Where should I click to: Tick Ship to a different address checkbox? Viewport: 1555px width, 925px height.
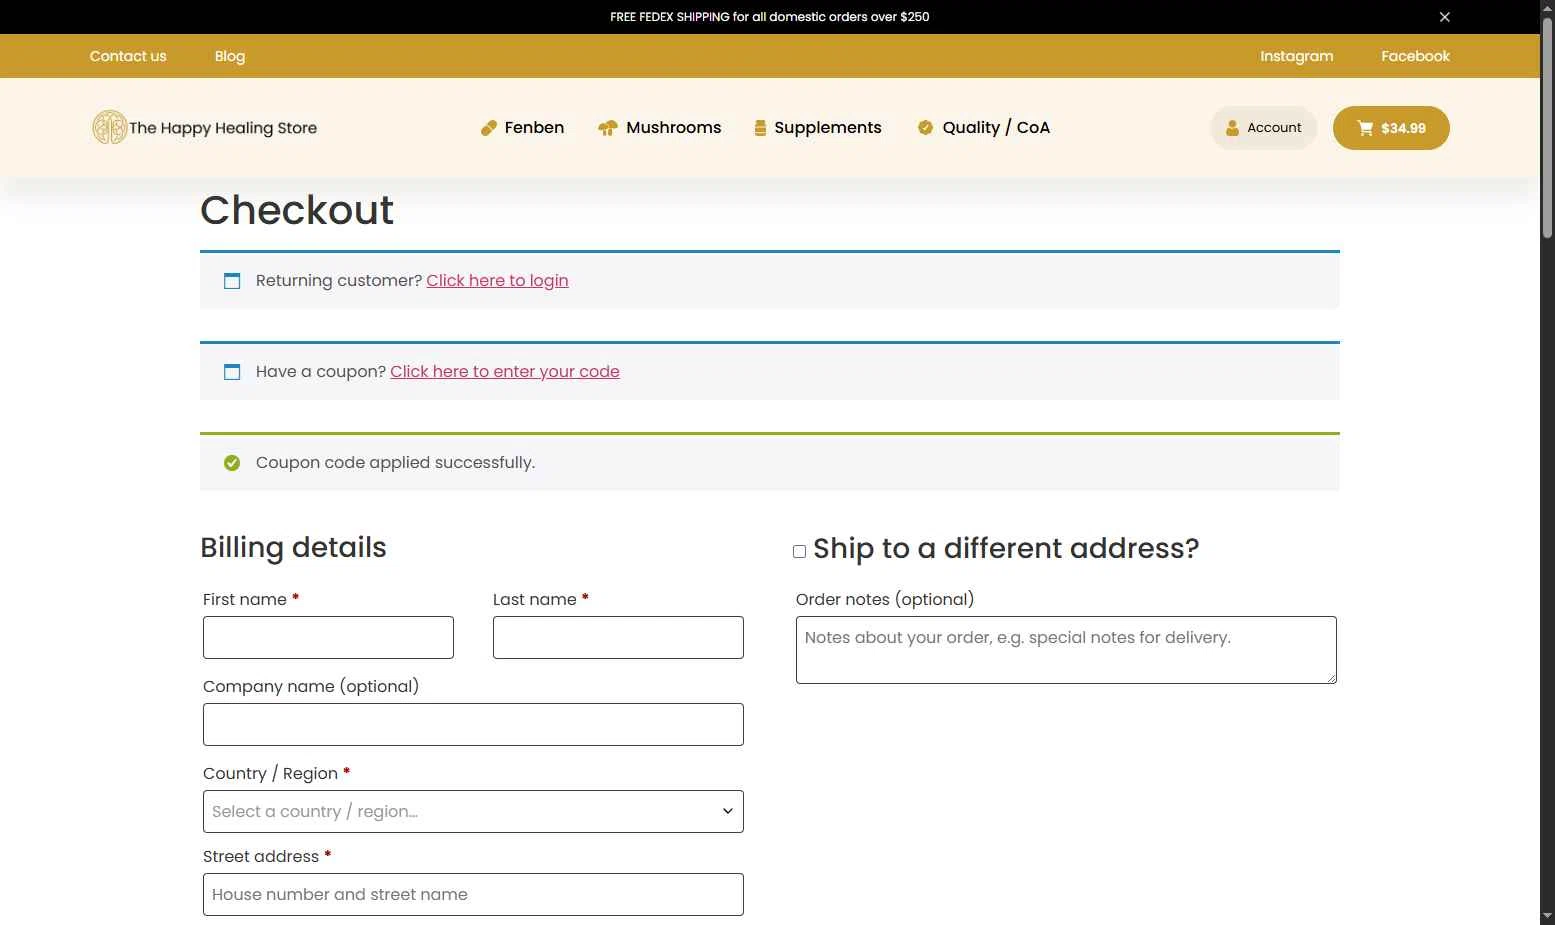799,551
